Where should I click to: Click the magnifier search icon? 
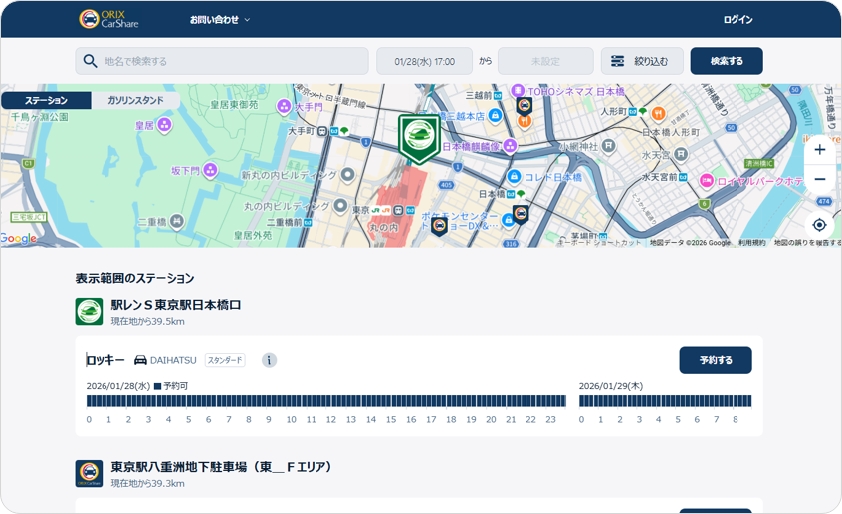point(90,61)
